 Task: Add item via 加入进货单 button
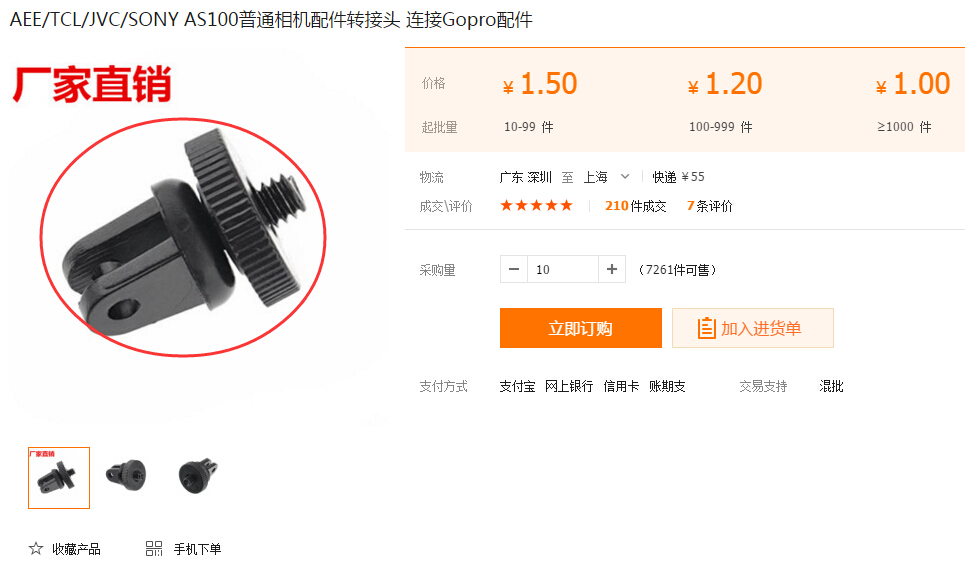click(x=753, y=328)
